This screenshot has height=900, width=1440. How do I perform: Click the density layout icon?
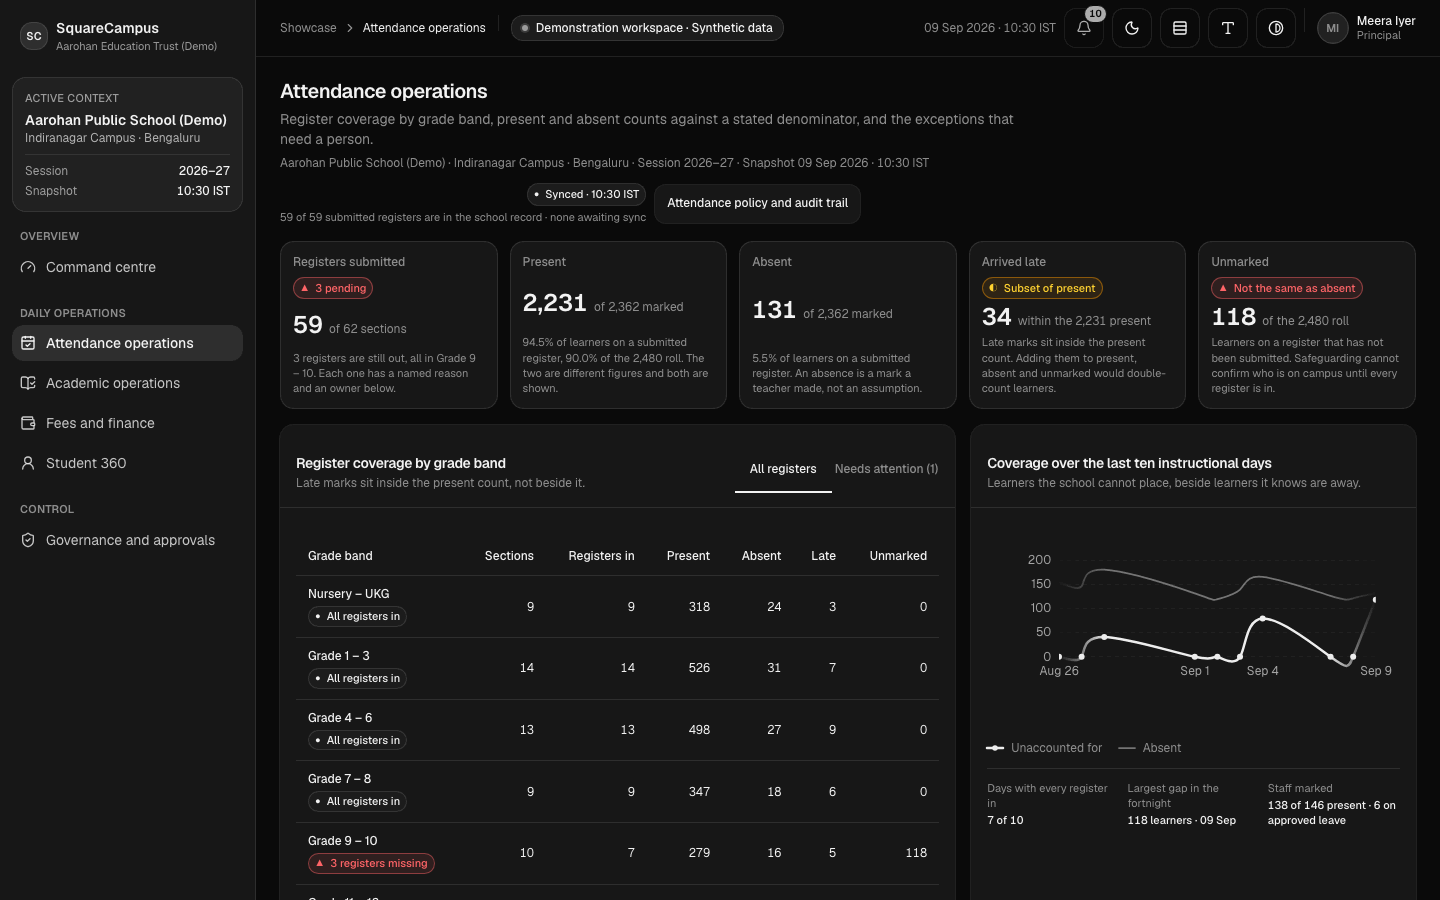1180,28
